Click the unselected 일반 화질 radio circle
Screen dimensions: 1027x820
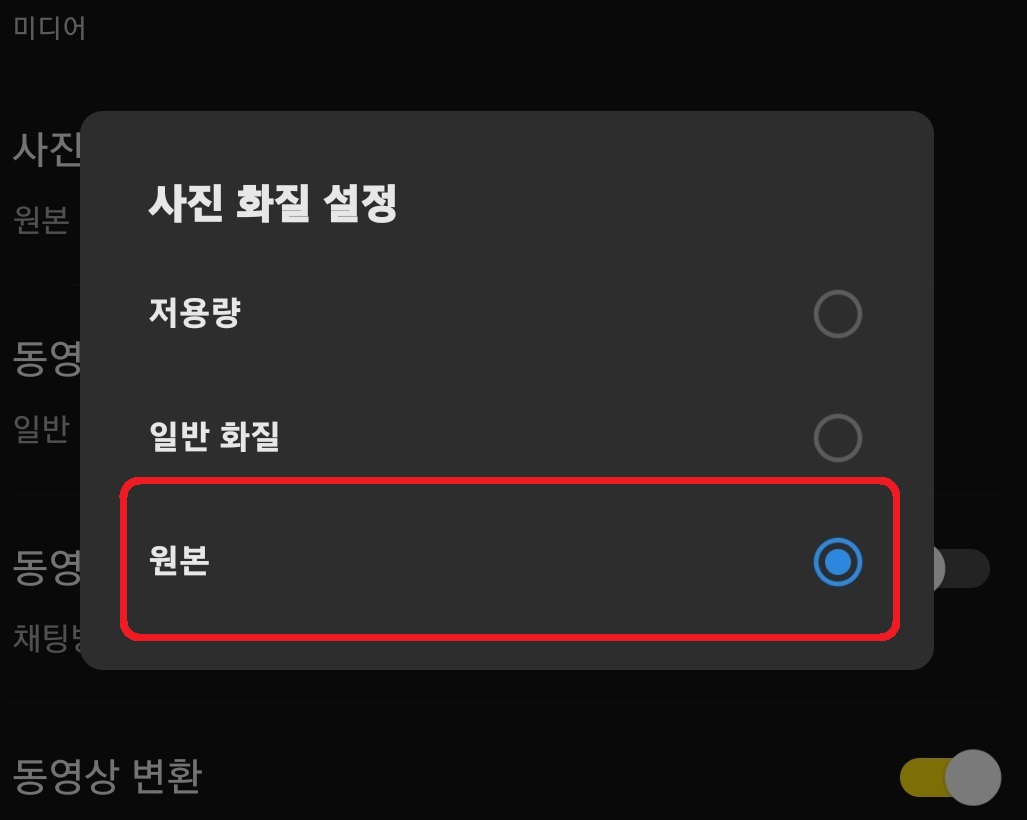click(837, 438)
